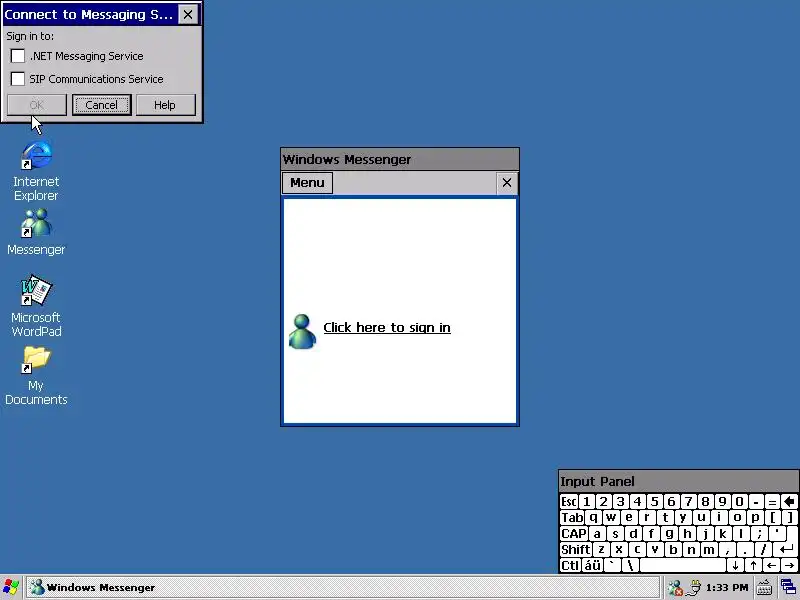This screenshot has height=600, width=800.
Task: Tap the left bracket key on Input Panel
Action: coord(773,517)
